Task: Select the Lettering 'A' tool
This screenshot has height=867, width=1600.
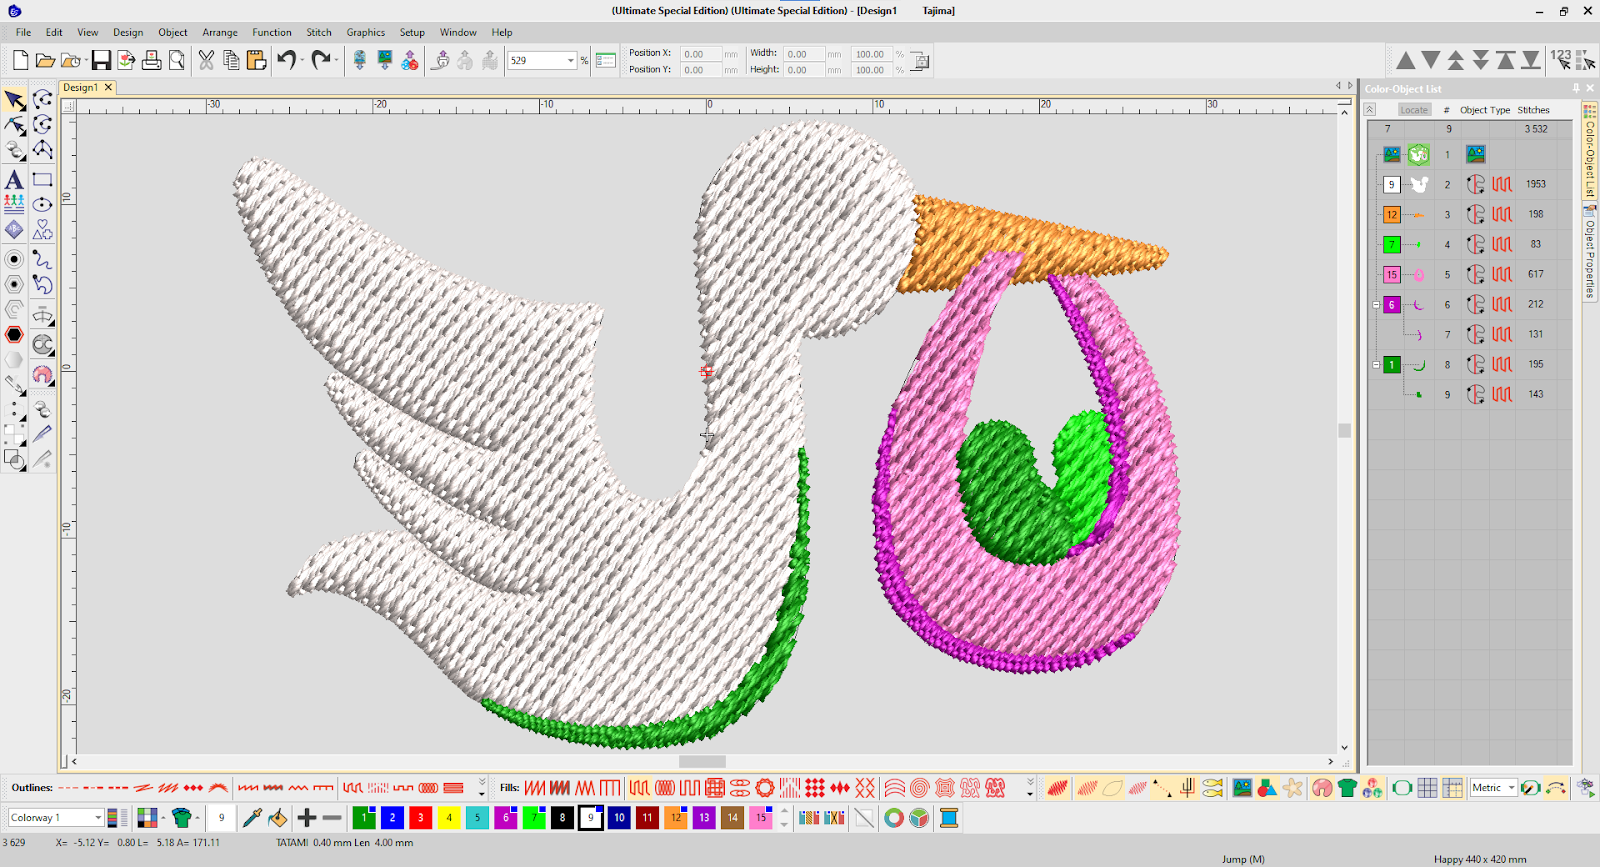Action: [14, 180]
